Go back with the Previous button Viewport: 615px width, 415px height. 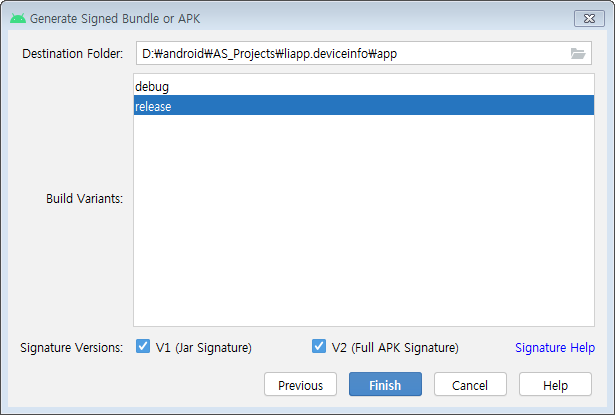click(300, 384)
